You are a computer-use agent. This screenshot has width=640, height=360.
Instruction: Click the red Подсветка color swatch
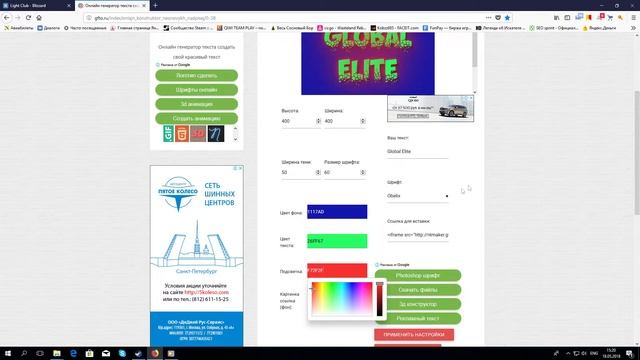click(x=337, y=270)
